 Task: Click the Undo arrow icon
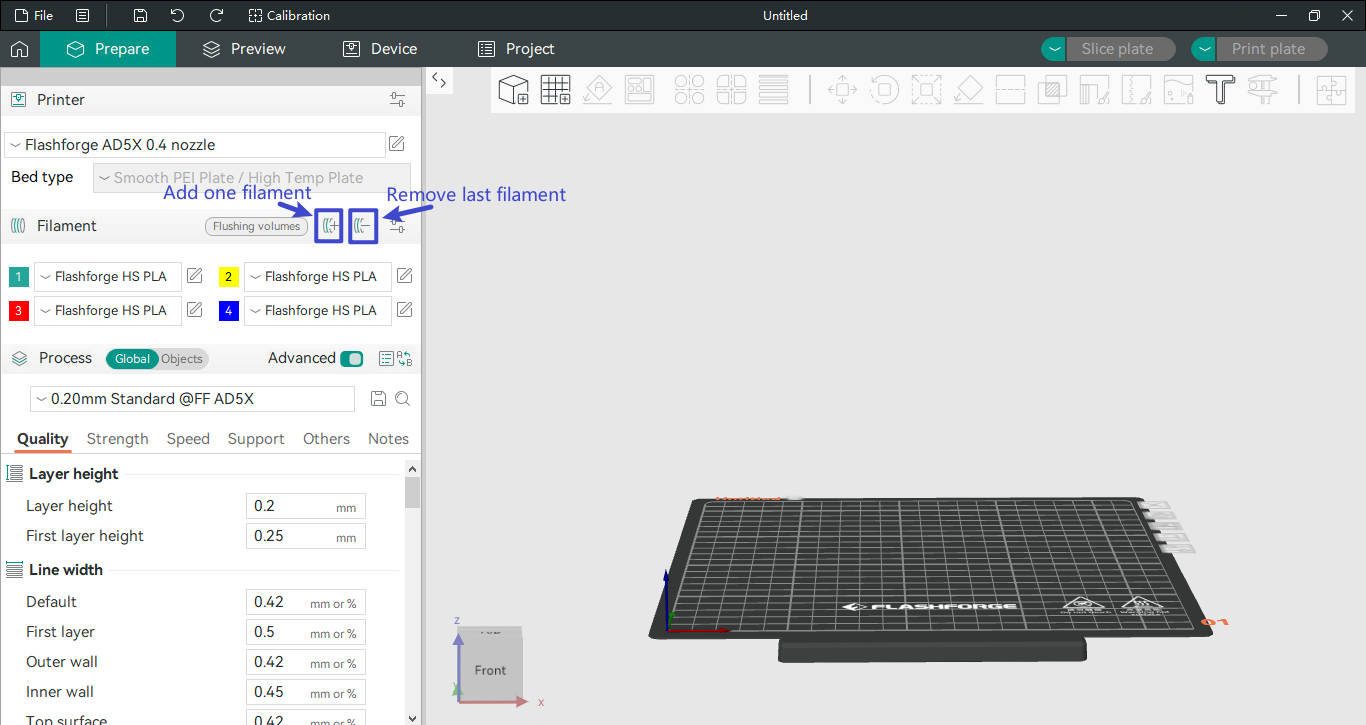coord(177,15)
